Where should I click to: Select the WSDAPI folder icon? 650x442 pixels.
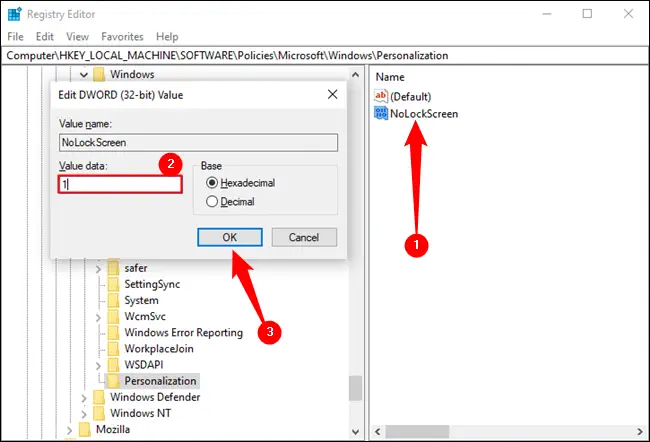coord(114,365)
